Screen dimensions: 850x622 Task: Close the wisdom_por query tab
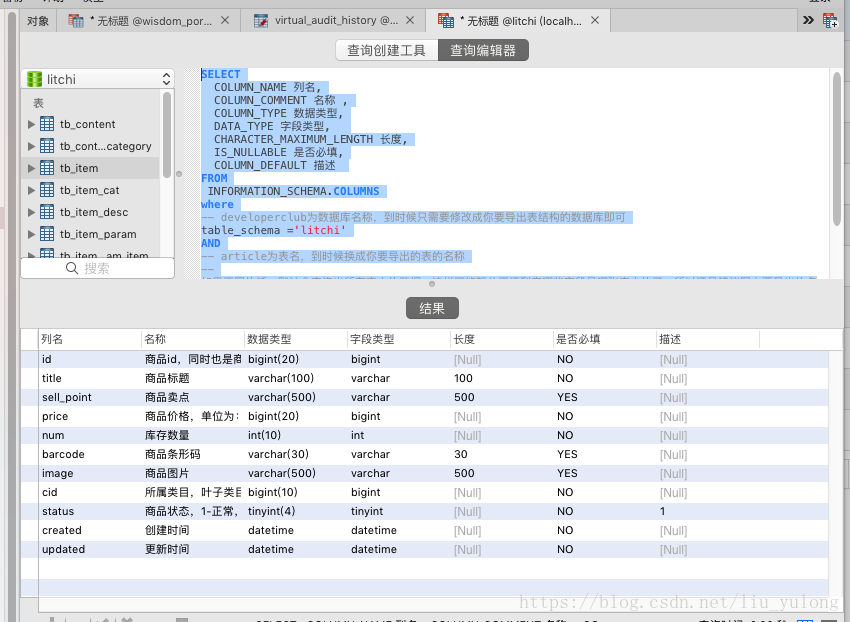coord(225,21)
